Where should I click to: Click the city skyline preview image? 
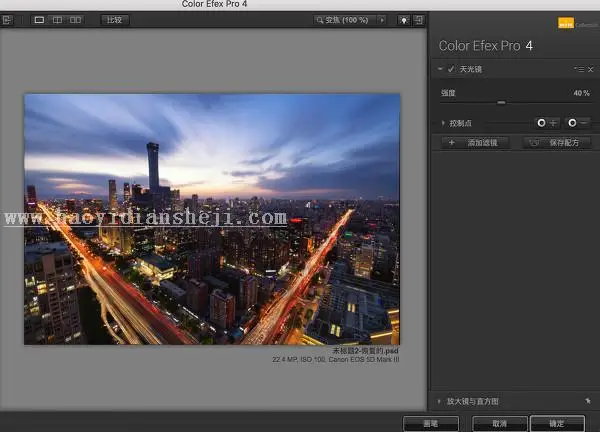212,219
